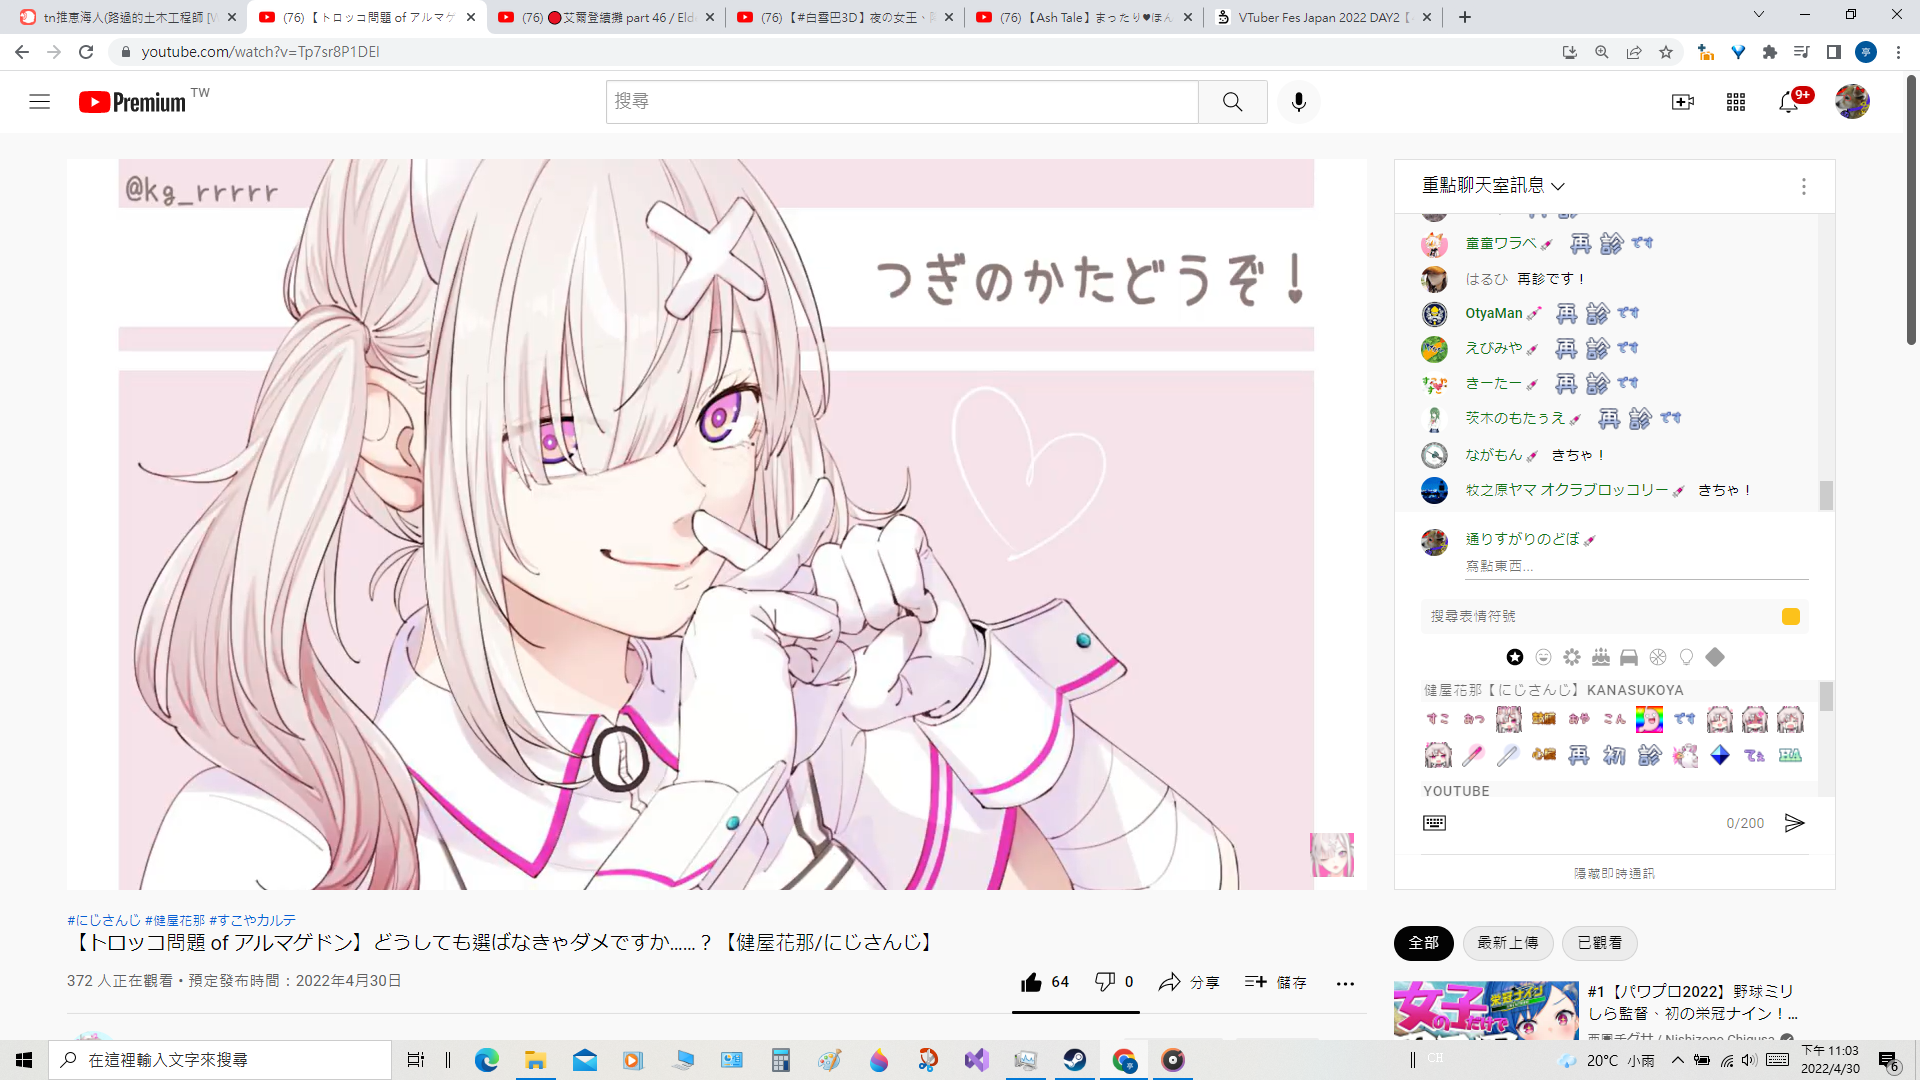This screenshot has width=1920, height=1080.
Task: Click the chat message input line
Action: (x=1636, y=567)
